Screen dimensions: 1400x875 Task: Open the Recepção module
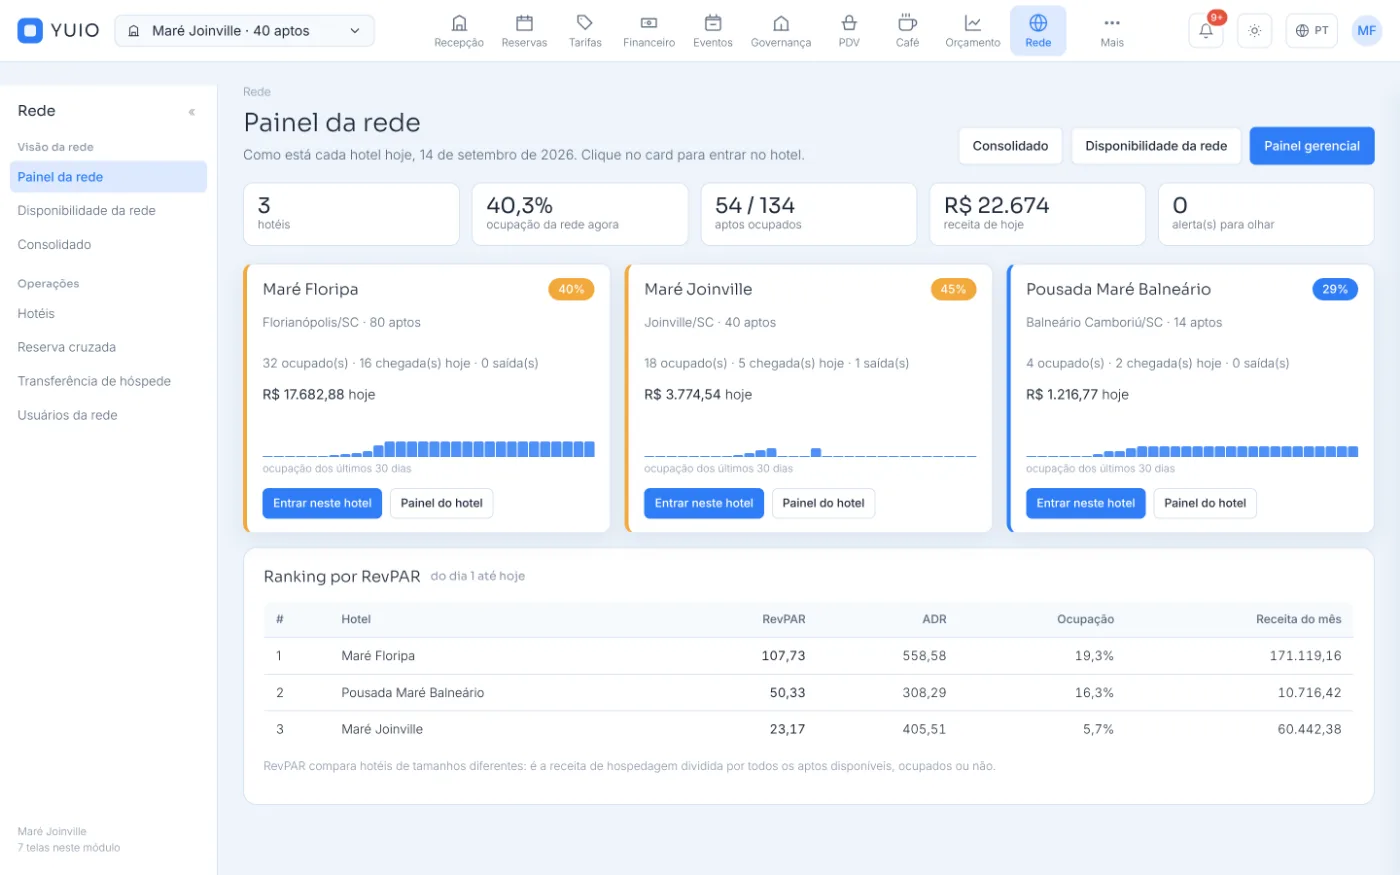coord(459,31)
